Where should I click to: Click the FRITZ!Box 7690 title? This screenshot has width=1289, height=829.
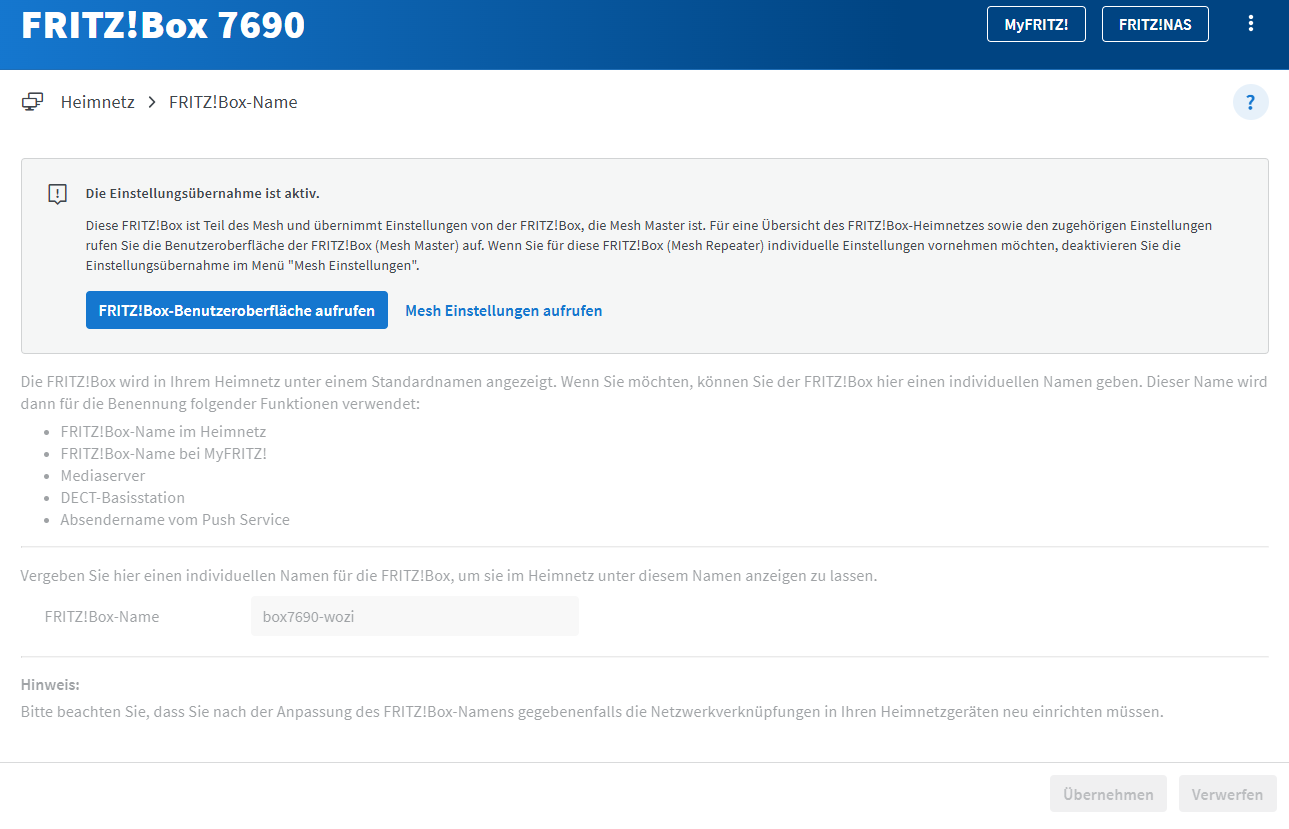click(163, 25)
